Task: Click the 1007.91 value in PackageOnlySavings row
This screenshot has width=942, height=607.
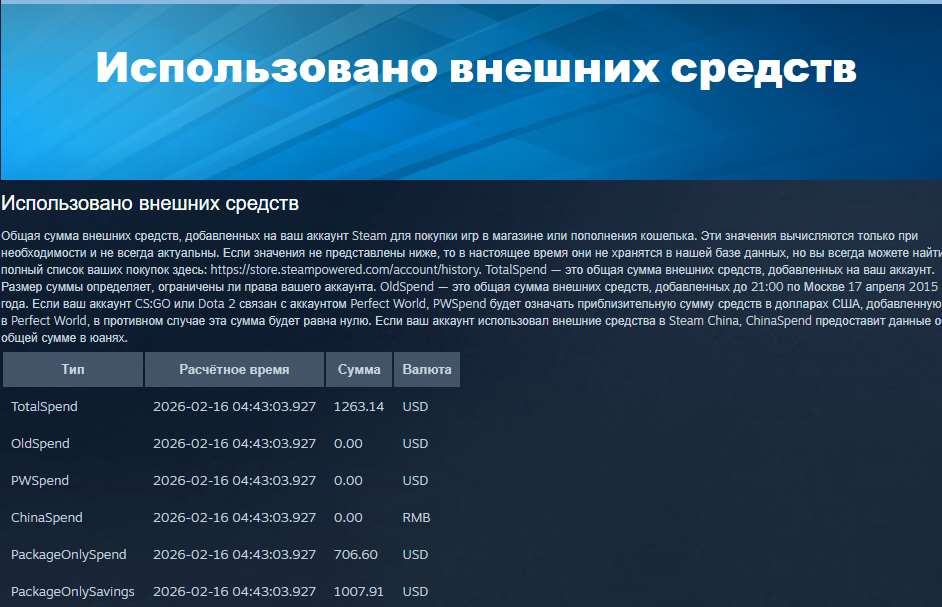Action: coord(356,591)
